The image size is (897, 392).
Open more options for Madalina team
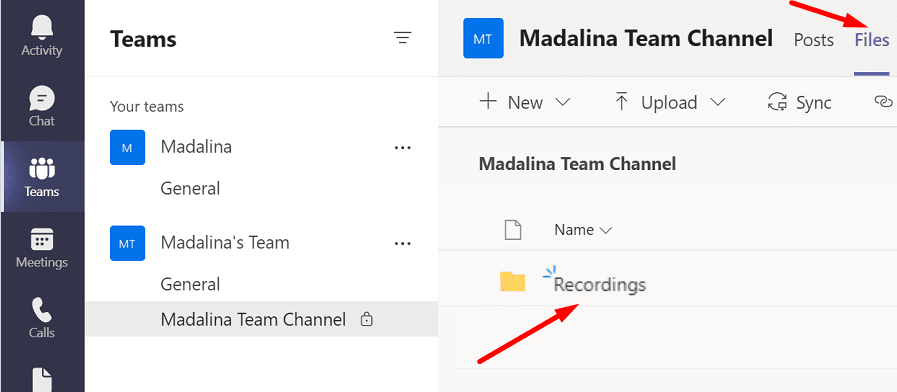pos(403,148)
